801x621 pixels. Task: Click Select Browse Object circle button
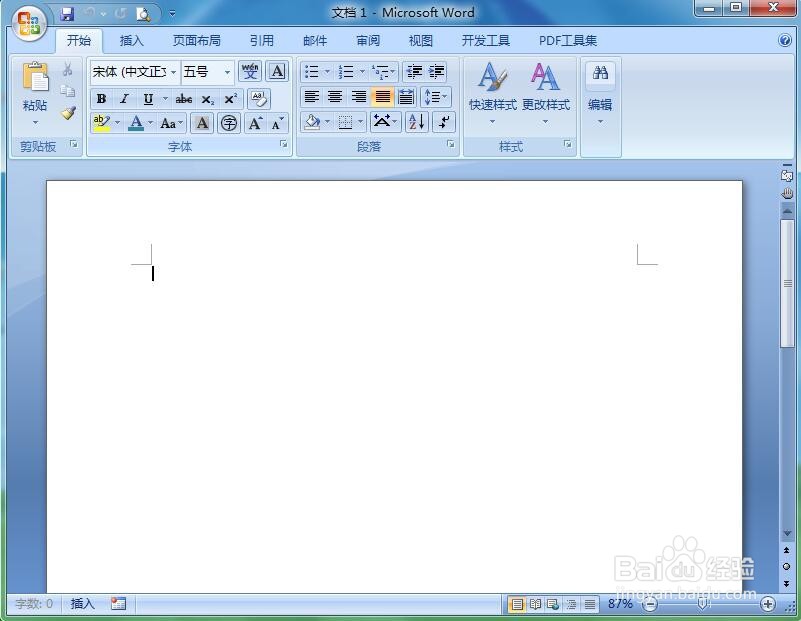pos(787,566)
